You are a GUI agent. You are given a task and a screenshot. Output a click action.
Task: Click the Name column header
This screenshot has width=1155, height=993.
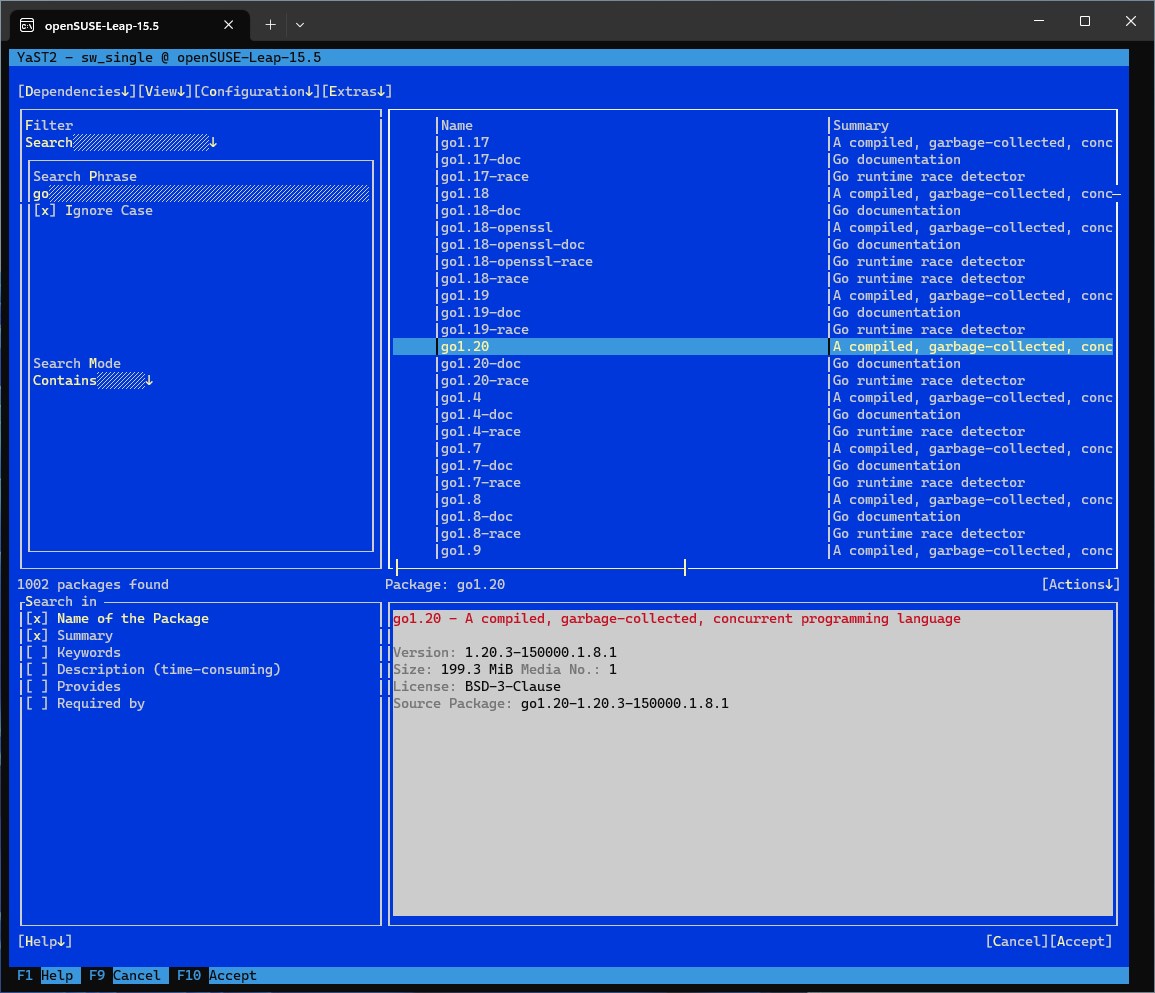[x=457, y=125]
